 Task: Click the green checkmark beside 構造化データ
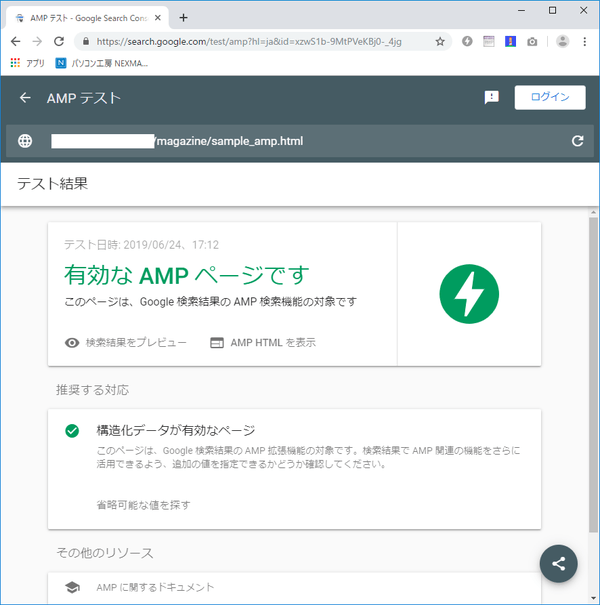(72, 431)
